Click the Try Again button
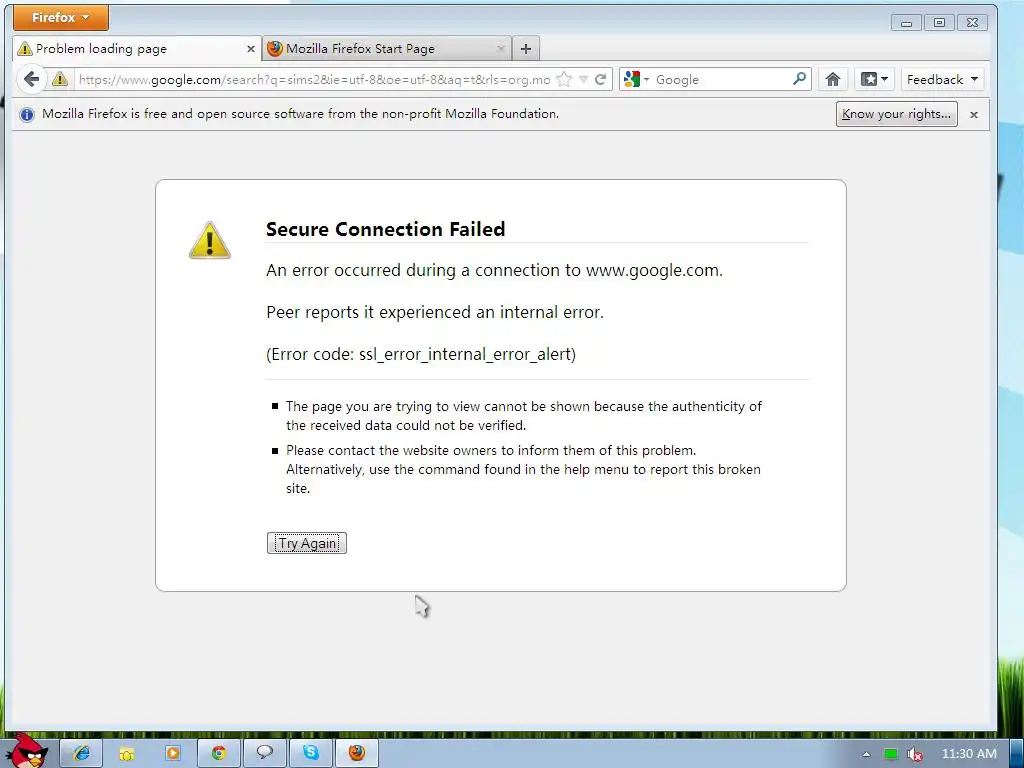1024x768 pixels. [307, 543]
